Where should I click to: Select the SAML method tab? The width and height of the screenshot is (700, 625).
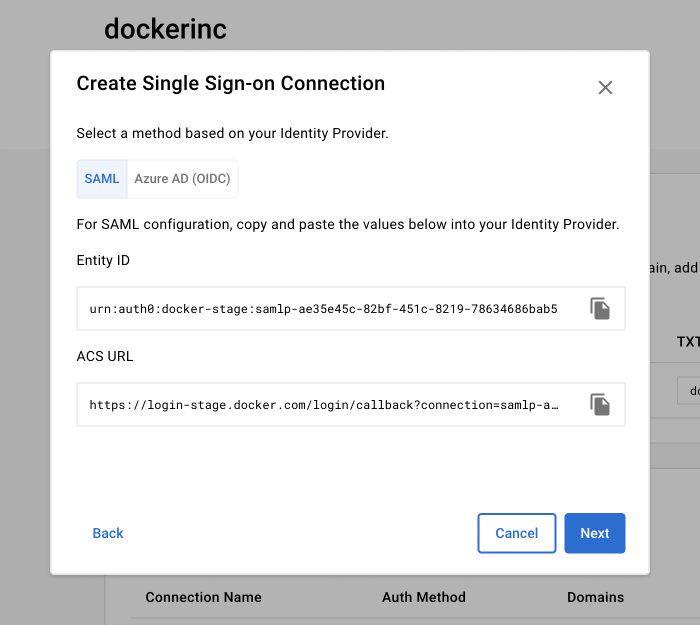point(102,179)
